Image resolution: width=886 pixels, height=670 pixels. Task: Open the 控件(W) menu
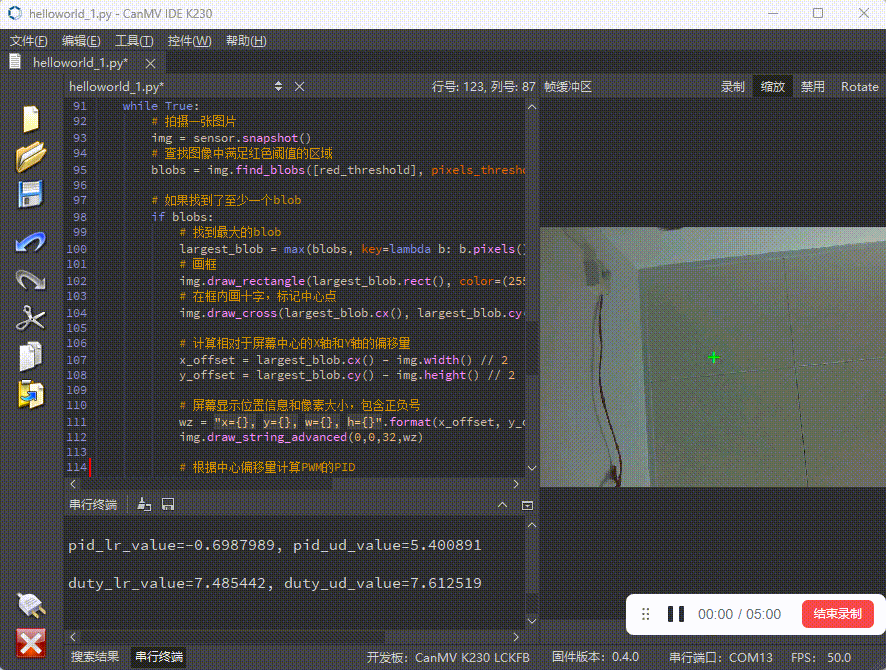(x=189, y=41)
